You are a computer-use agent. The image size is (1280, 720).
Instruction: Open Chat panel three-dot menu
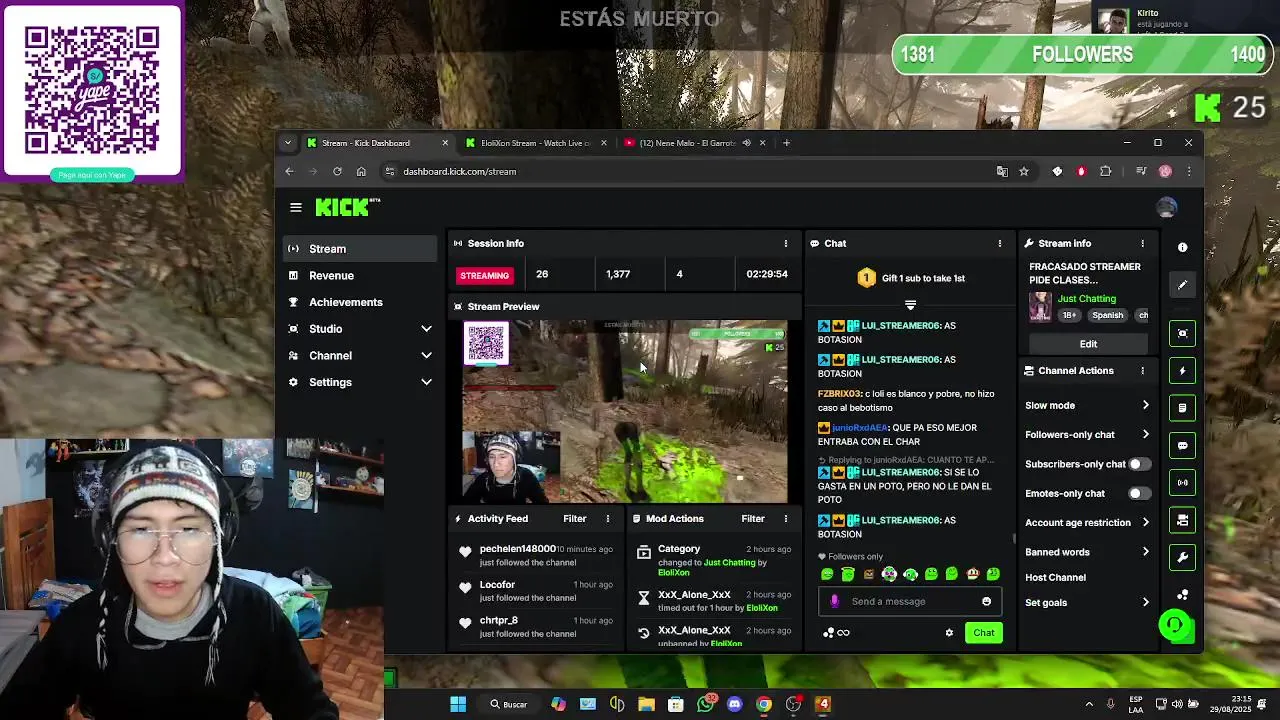click(x=999, y=243)
